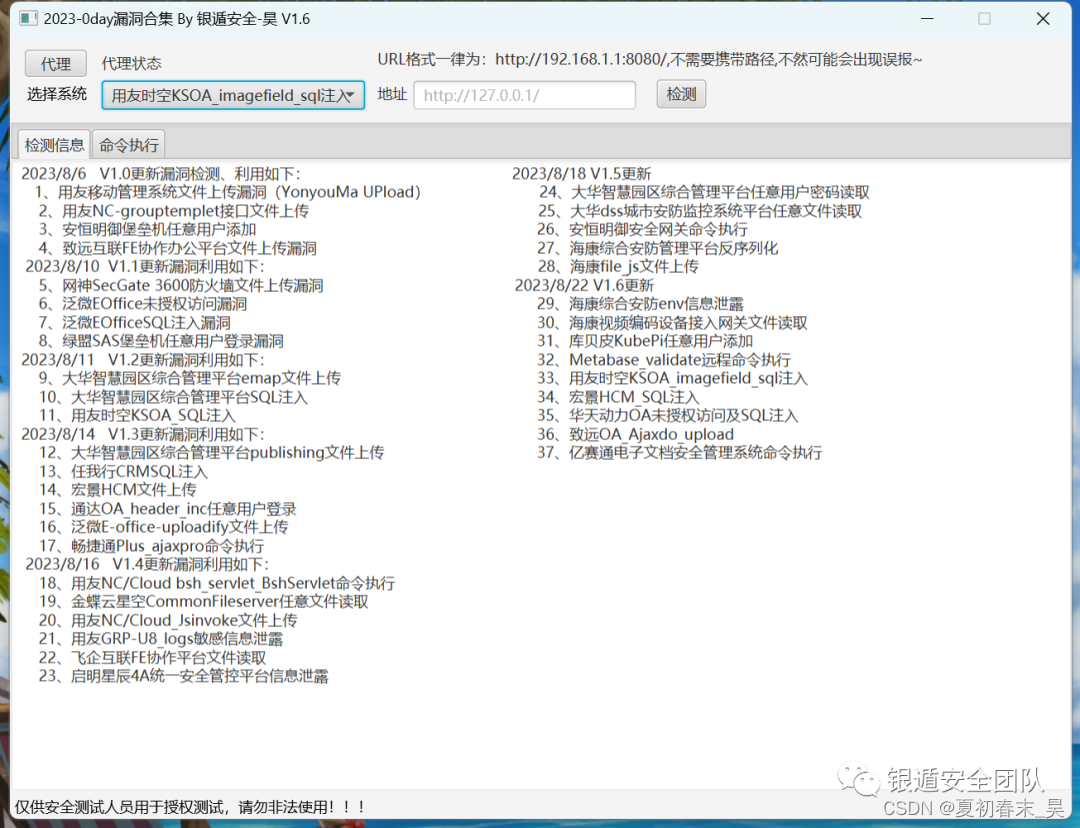Image resolution: width=1080 pixels, height=828 pixels.
Task: Expand the system selection combo box
Action: (x=233, y=95)
